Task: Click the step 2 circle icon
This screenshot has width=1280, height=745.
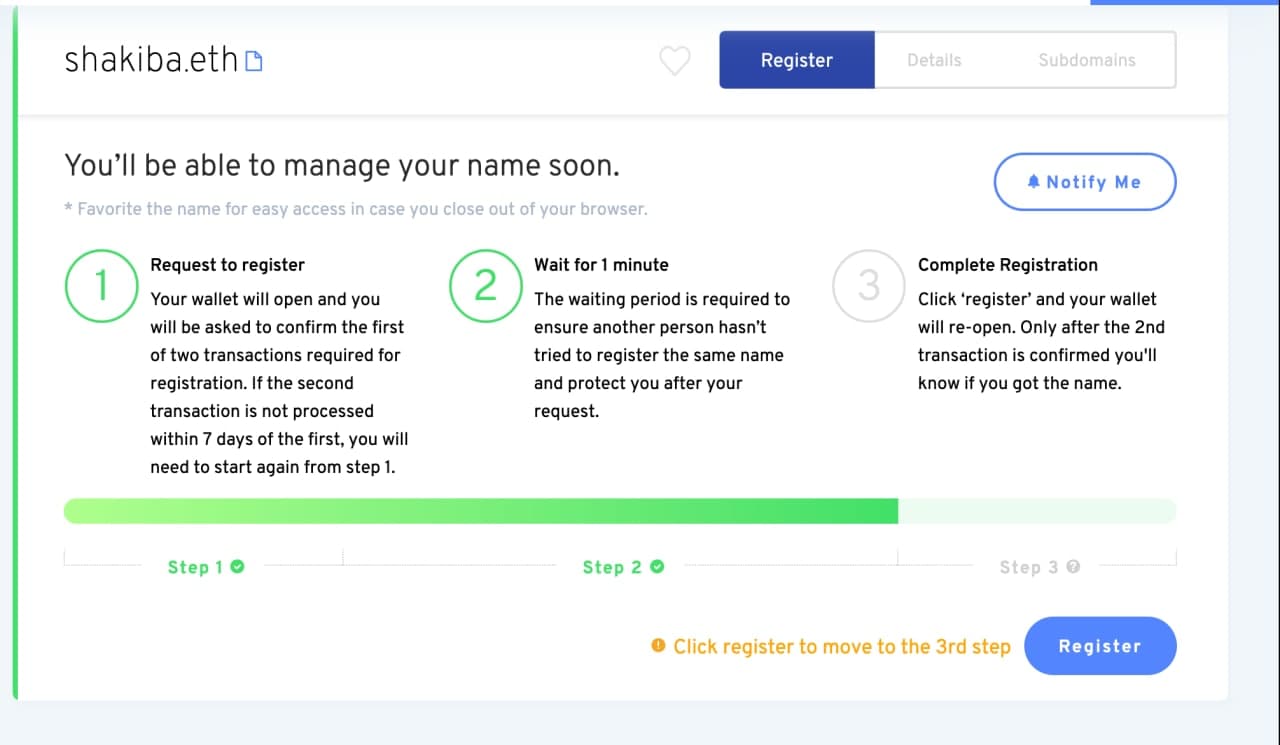Action: [485, 286]
